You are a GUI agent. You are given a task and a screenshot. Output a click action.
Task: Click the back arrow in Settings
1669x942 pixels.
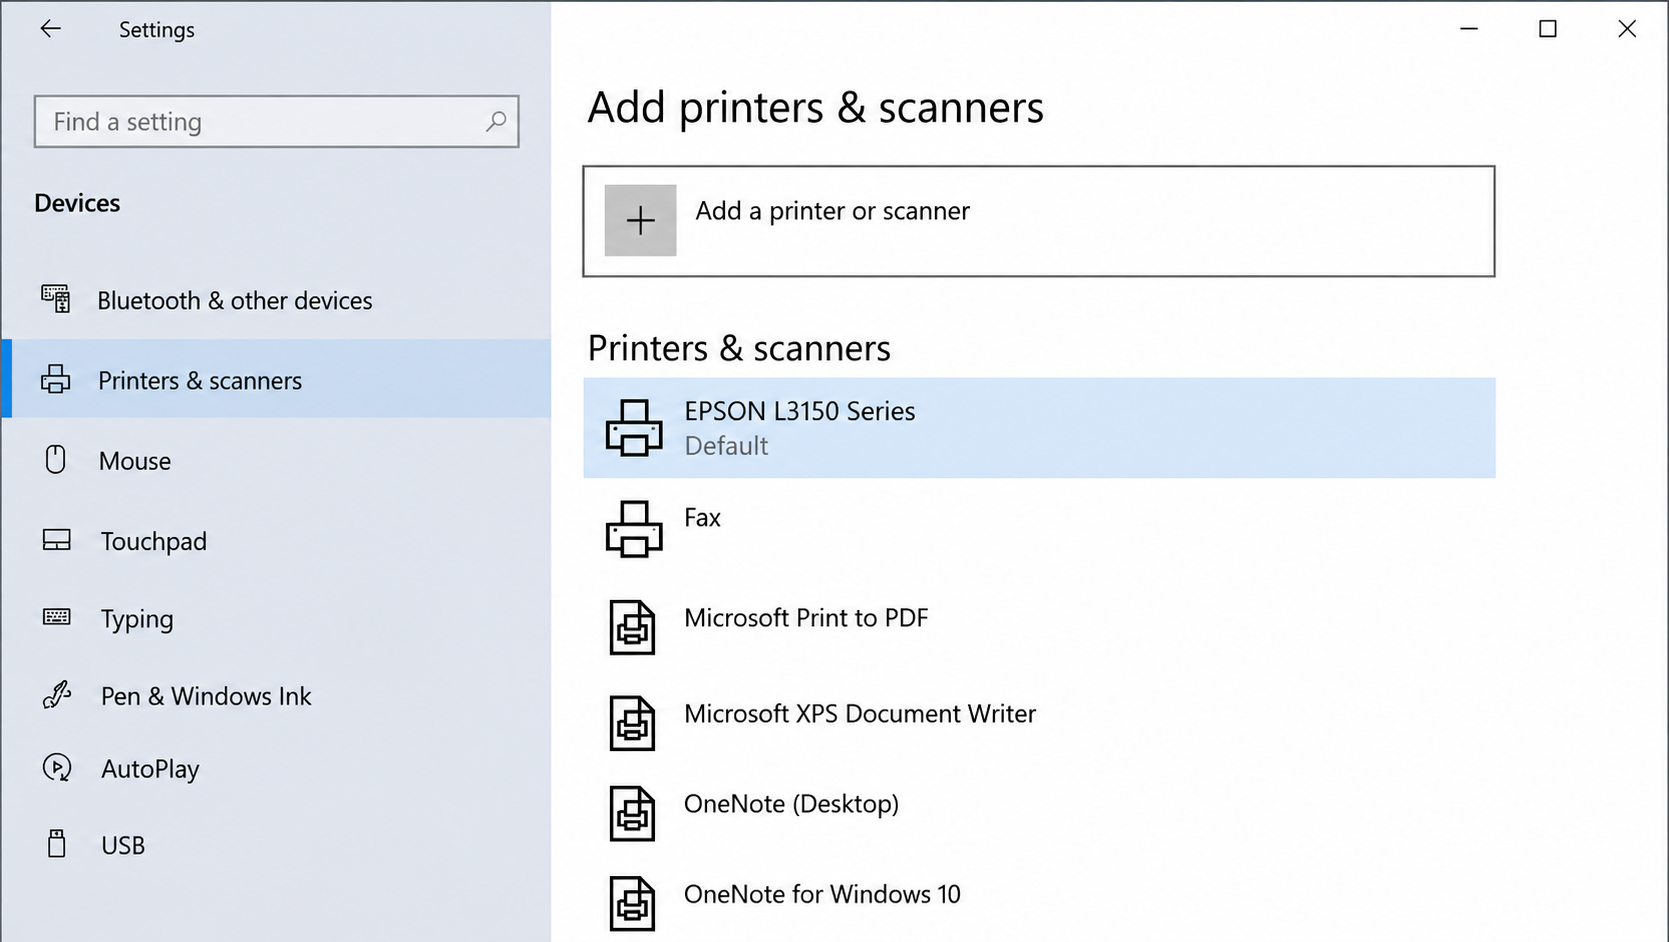[50, 29]
